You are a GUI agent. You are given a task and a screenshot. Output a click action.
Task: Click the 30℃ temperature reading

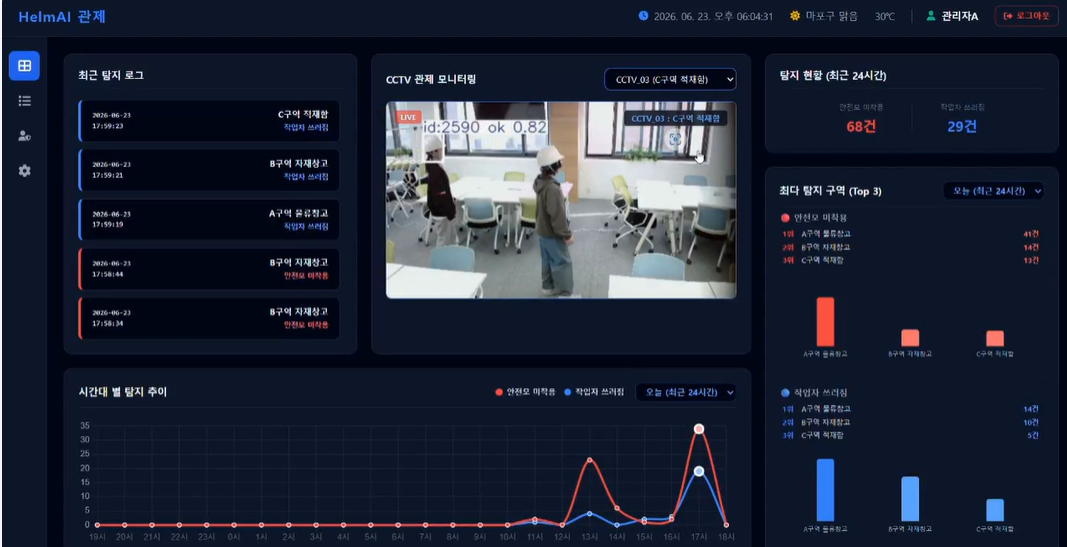[885, 16]
